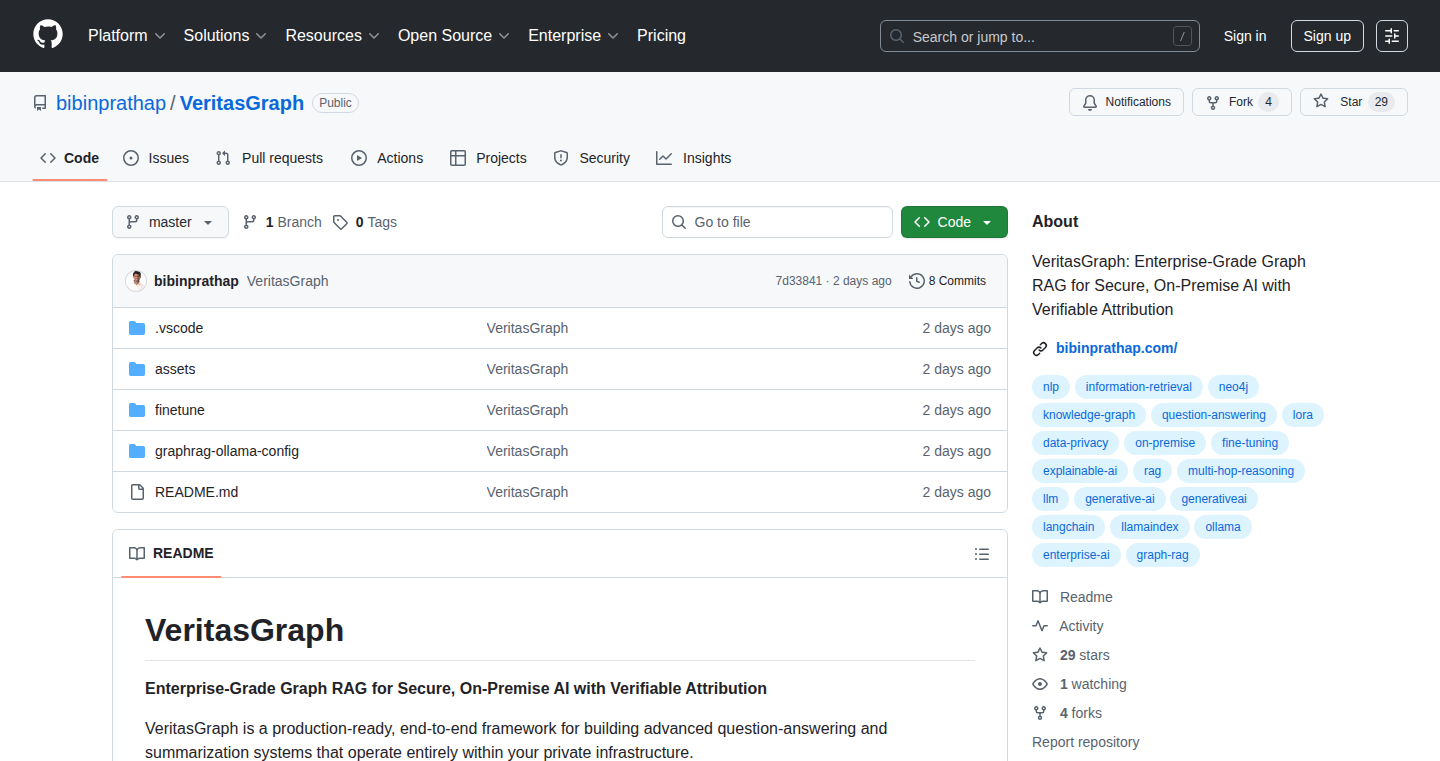Select the lora topic tag
The width and height of the screenshot is (1440, 761).
1303,415
